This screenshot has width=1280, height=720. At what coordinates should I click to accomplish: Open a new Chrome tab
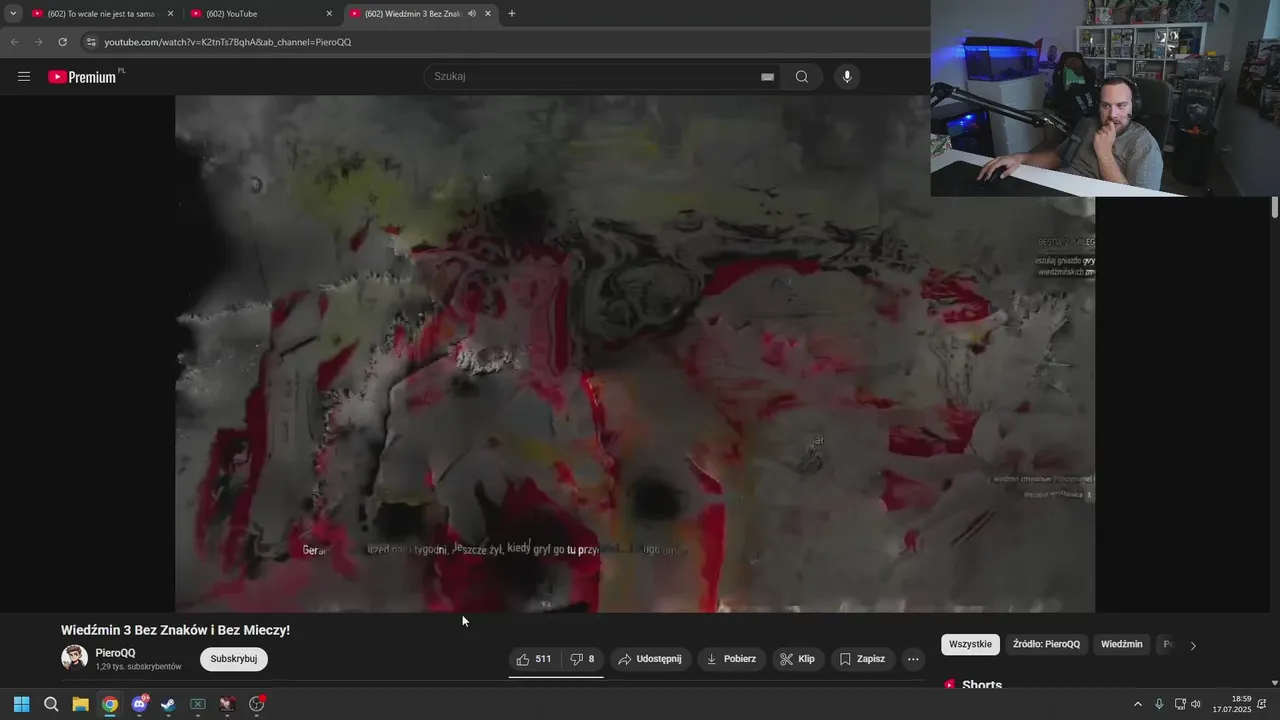tap(512, 14)
